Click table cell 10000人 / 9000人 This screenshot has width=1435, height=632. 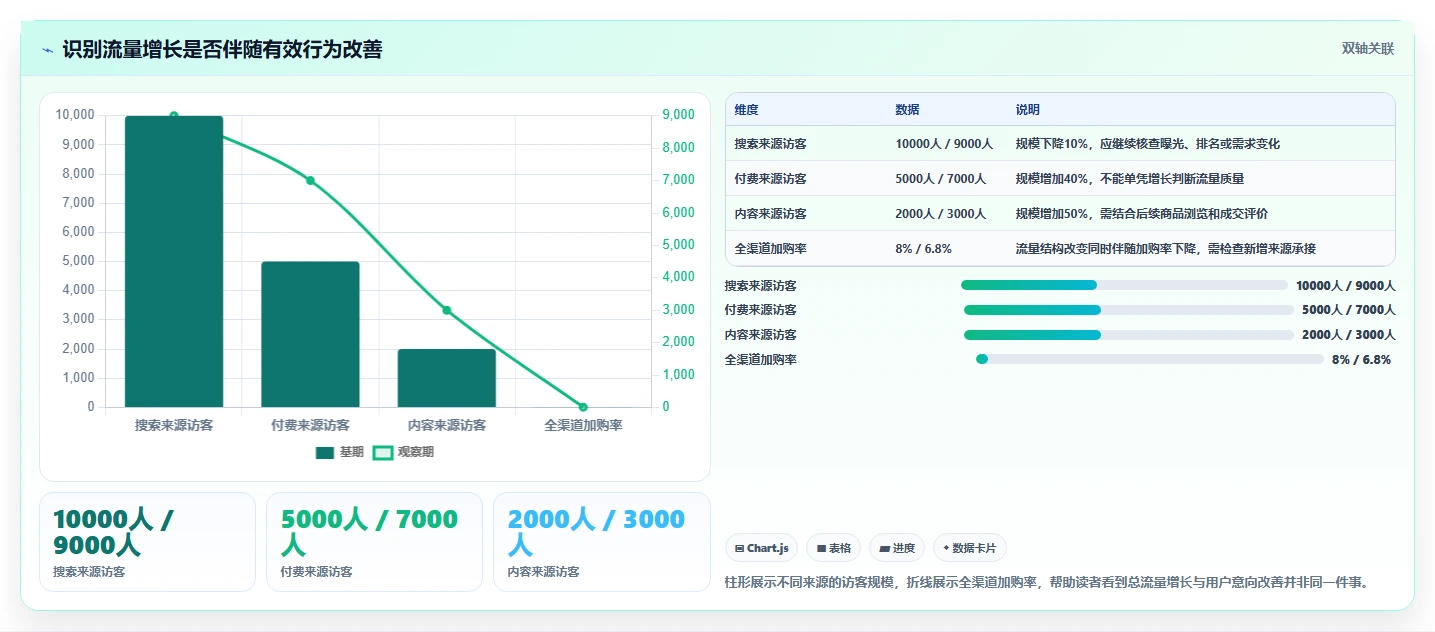tap(944, 144)
